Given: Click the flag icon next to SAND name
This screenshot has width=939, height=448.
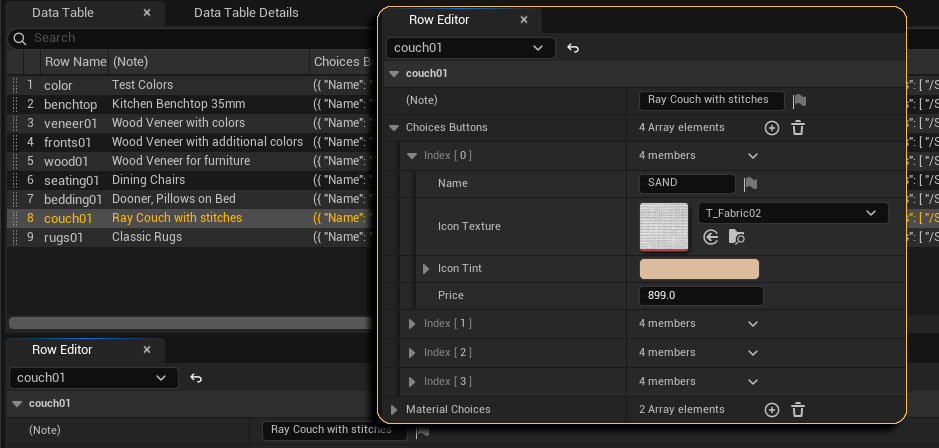Looking at the screenshot, I should pos(751,184).
